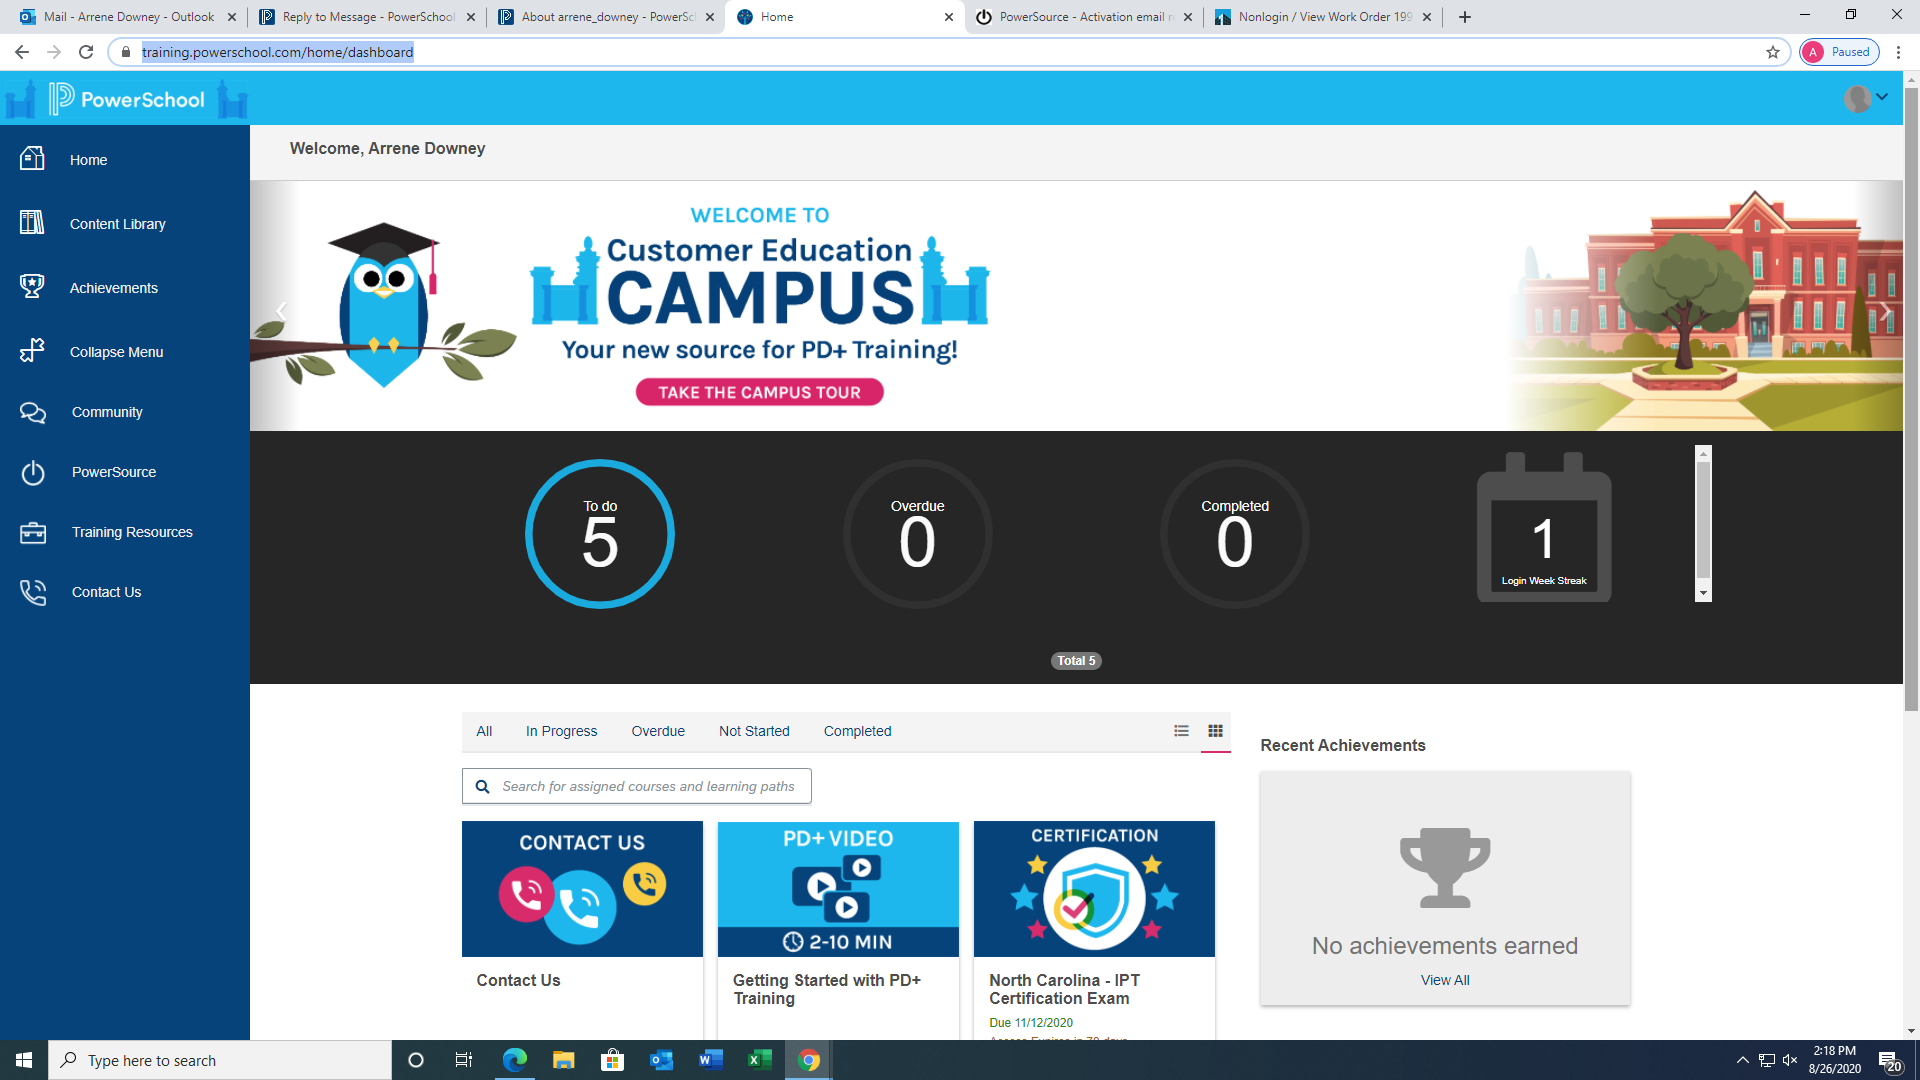
Task: Open the Completed courses tab
Action: coord(856,731)
